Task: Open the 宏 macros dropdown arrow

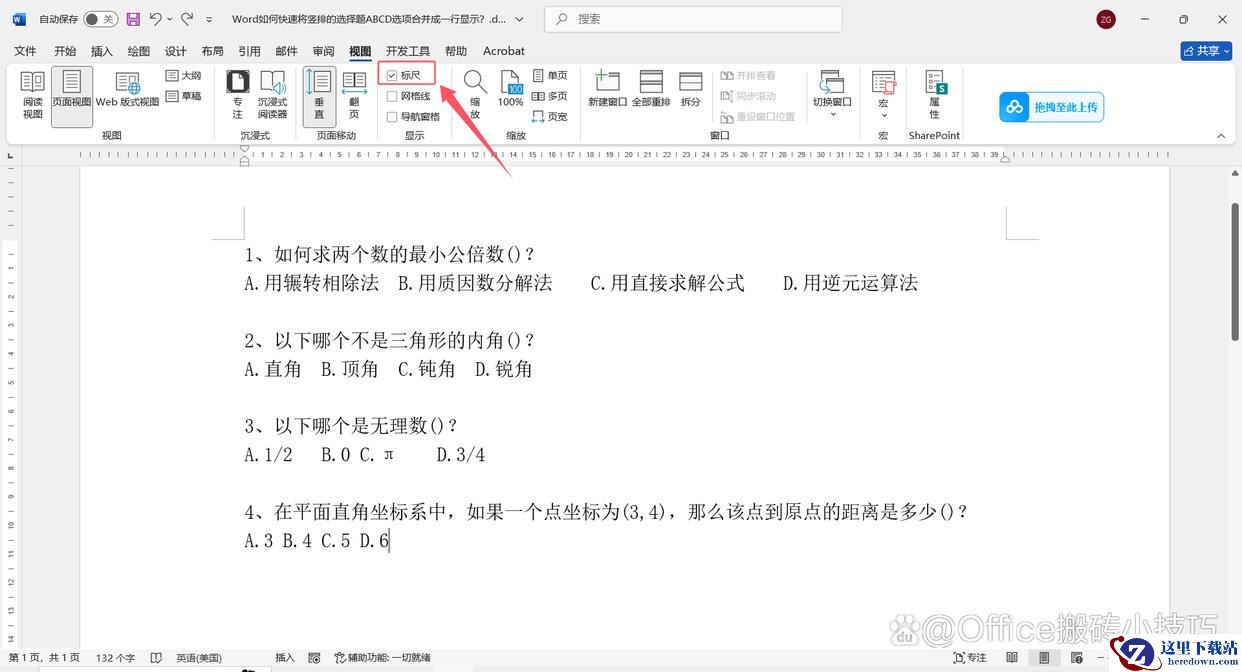Action: pos(883,114)
